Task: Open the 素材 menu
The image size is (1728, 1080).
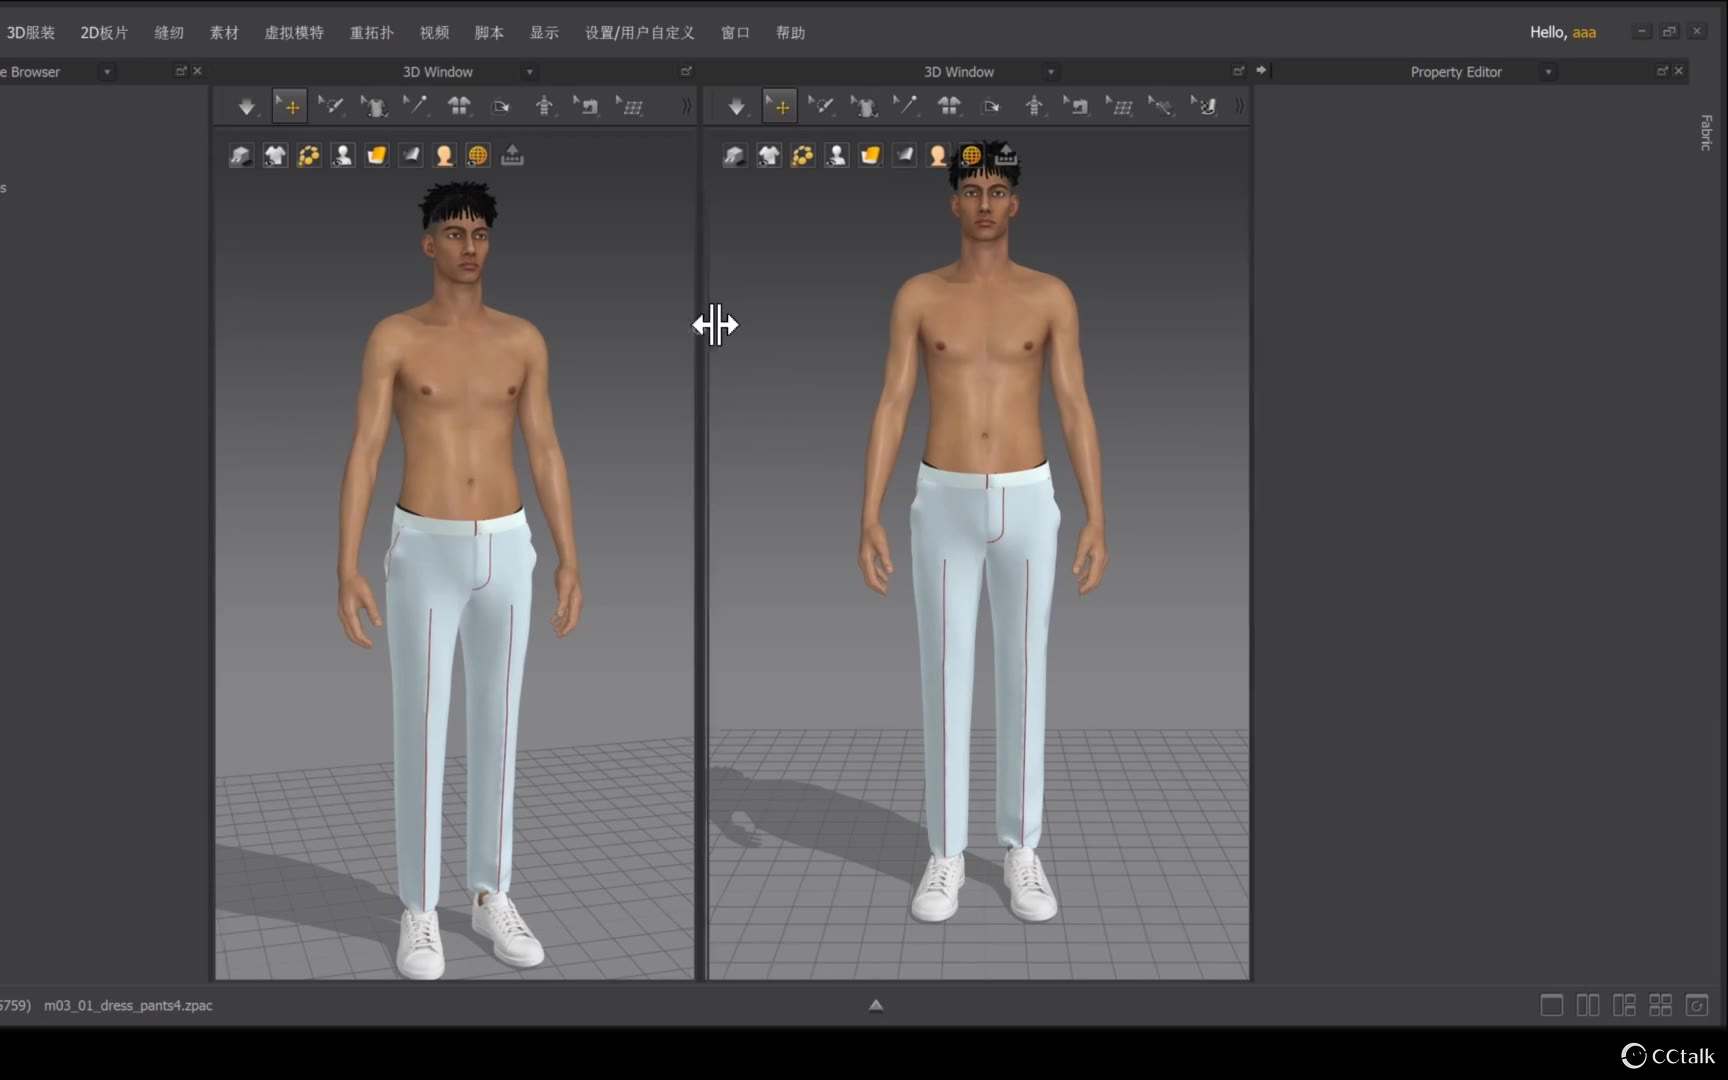Action: coord(224,33)
